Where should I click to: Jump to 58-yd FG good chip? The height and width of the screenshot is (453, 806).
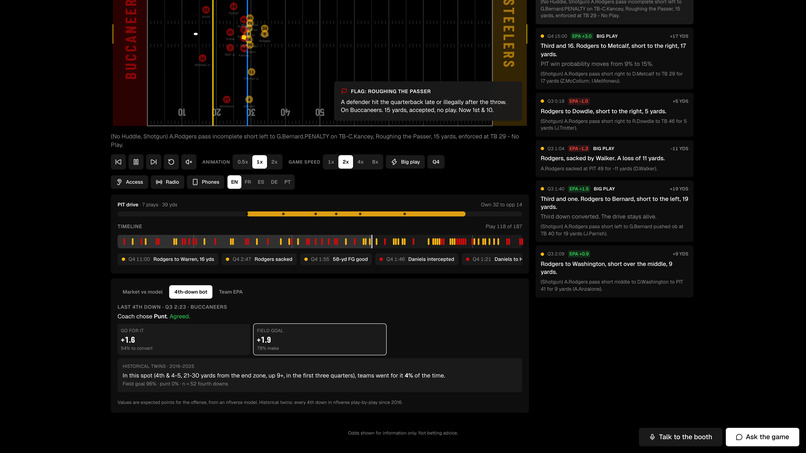pyautogui.click(x=336, y=259)
